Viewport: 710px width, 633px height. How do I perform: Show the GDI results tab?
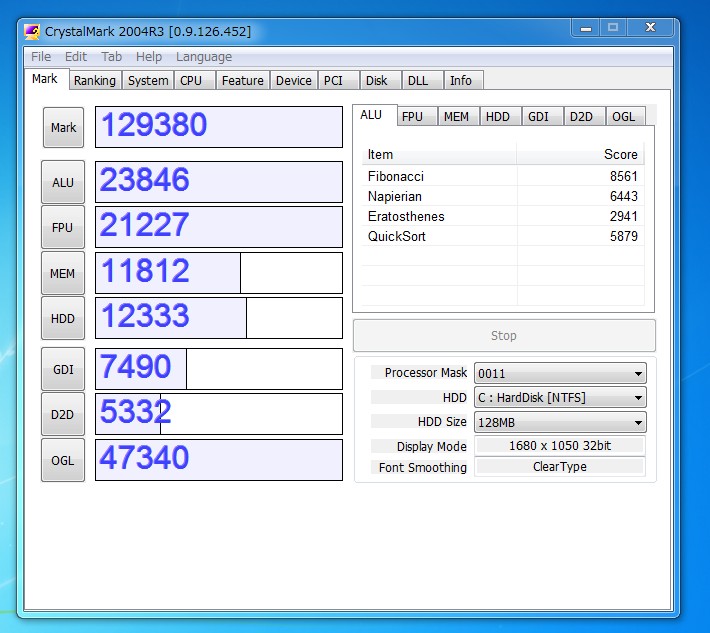point(542,116)
